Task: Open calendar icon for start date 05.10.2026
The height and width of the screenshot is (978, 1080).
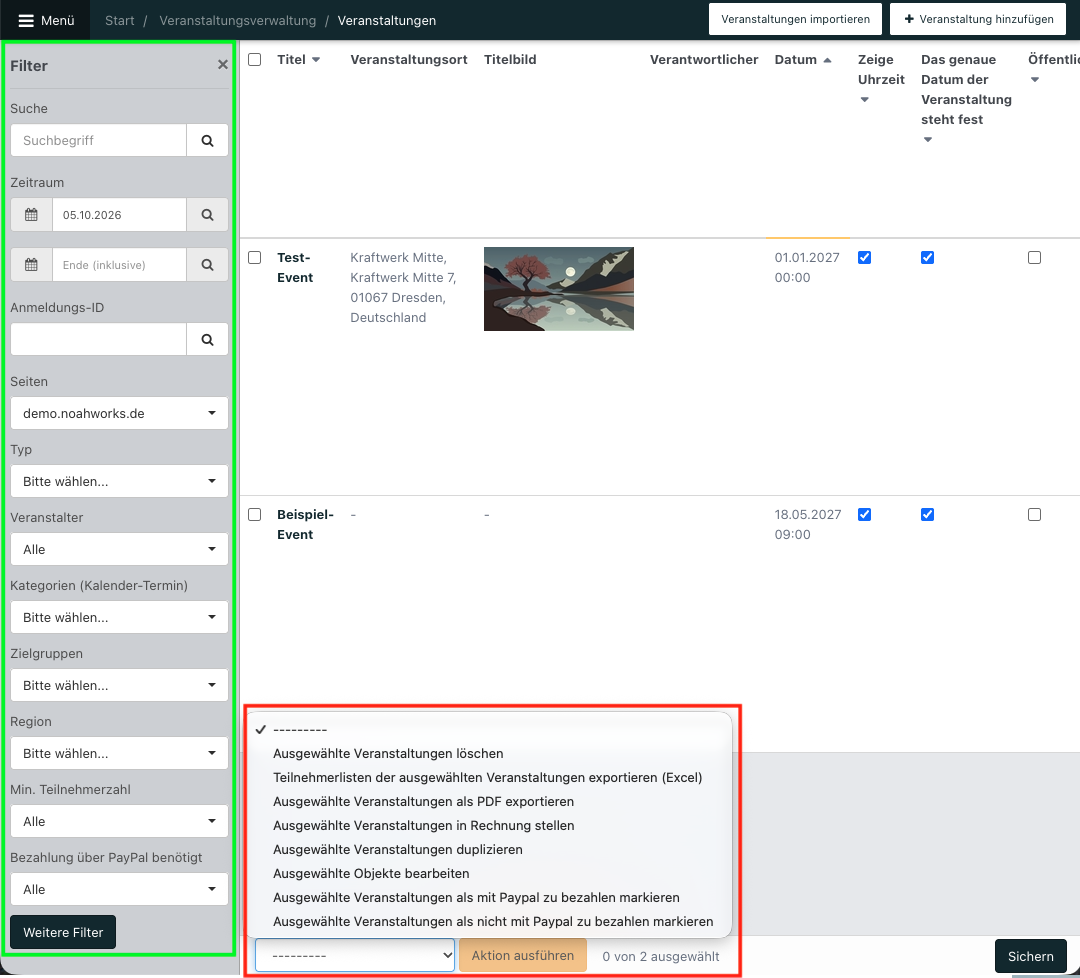Action: click(x=32, y=215)
